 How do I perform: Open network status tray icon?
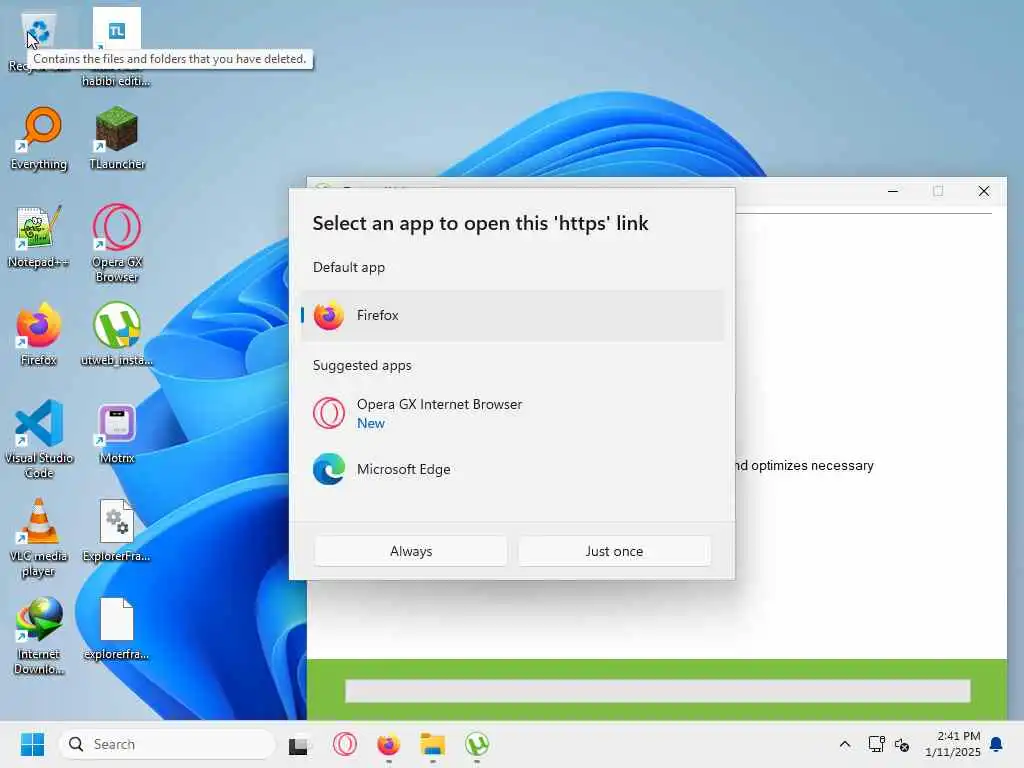pos(876,744)
